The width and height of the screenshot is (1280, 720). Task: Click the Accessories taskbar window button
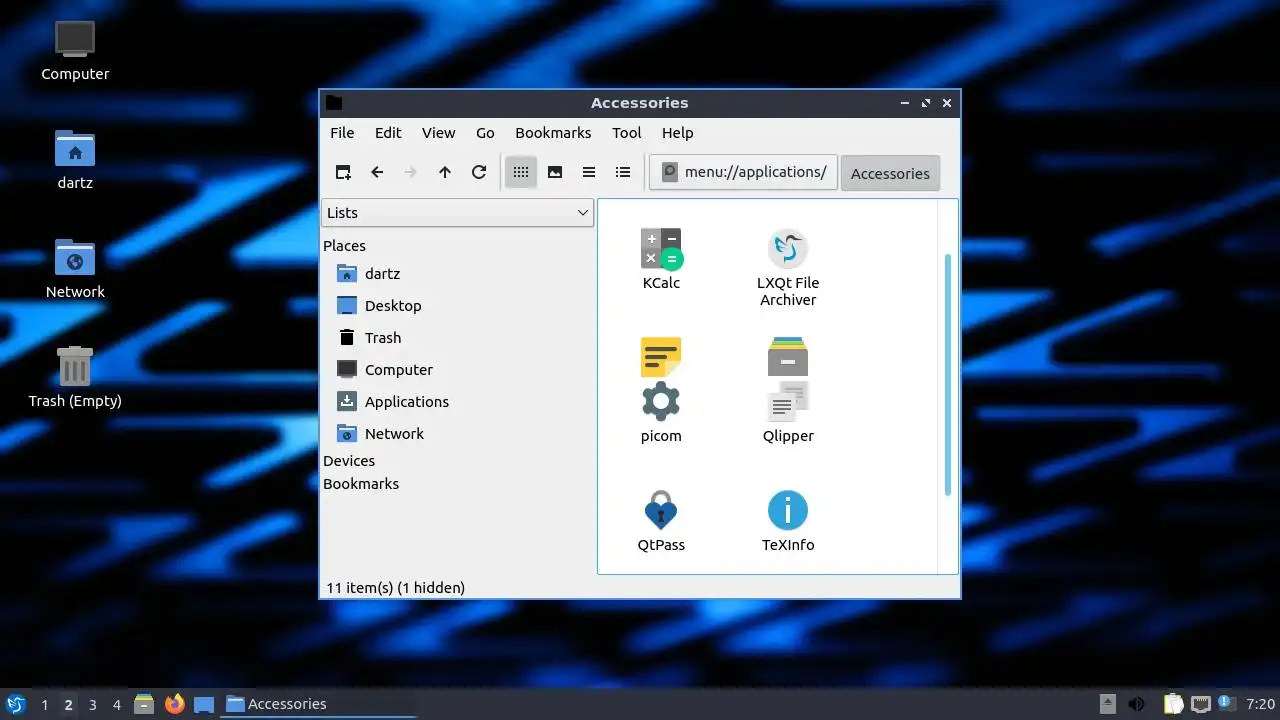[319, 704]
